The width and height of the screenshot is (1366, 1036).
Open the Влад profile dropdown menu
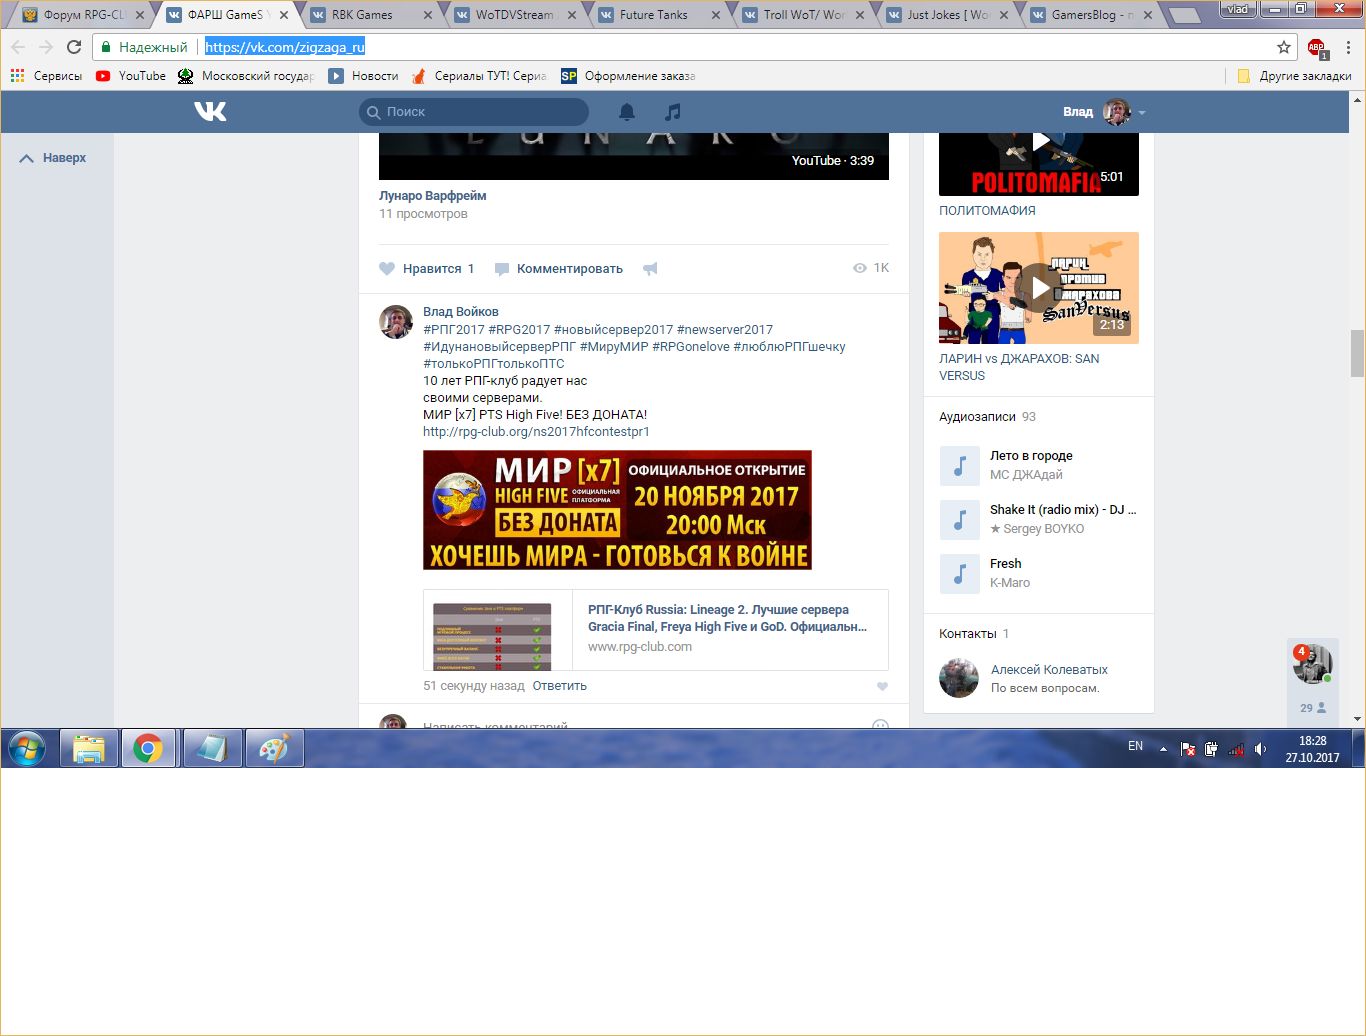[1104, 112]
